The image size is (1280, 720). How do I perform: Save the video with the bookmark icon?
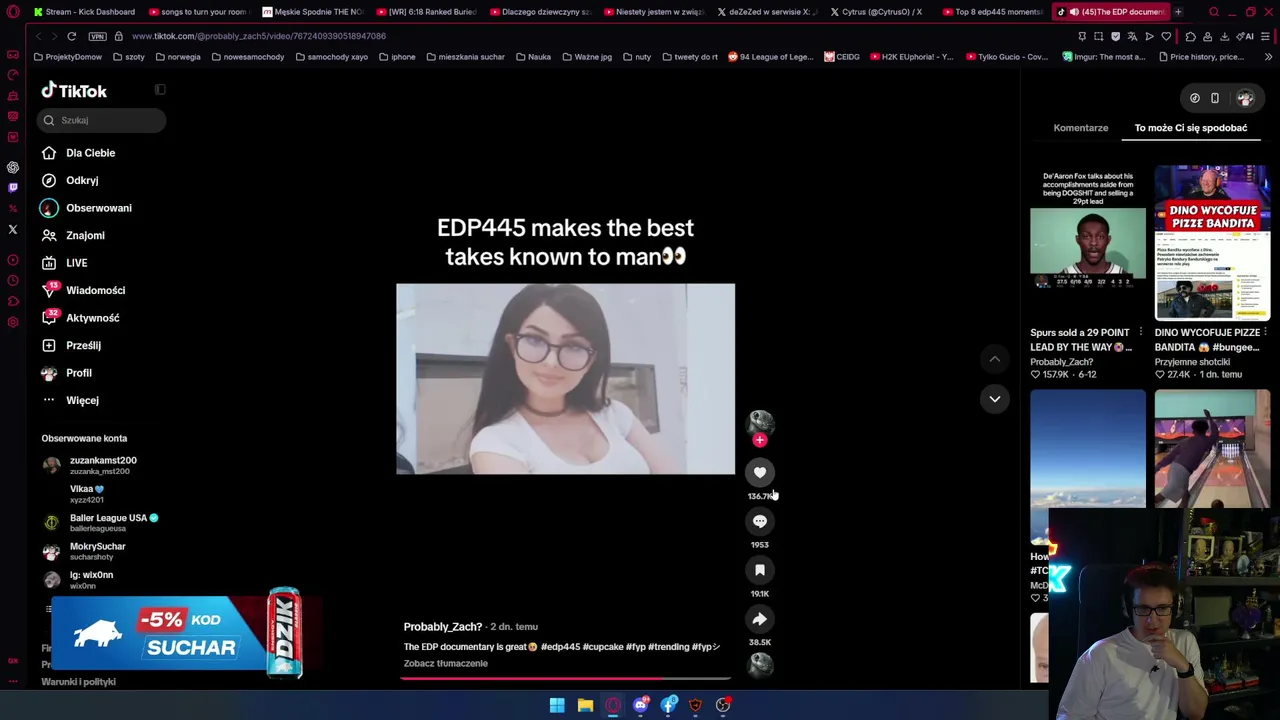coord(760,570)
